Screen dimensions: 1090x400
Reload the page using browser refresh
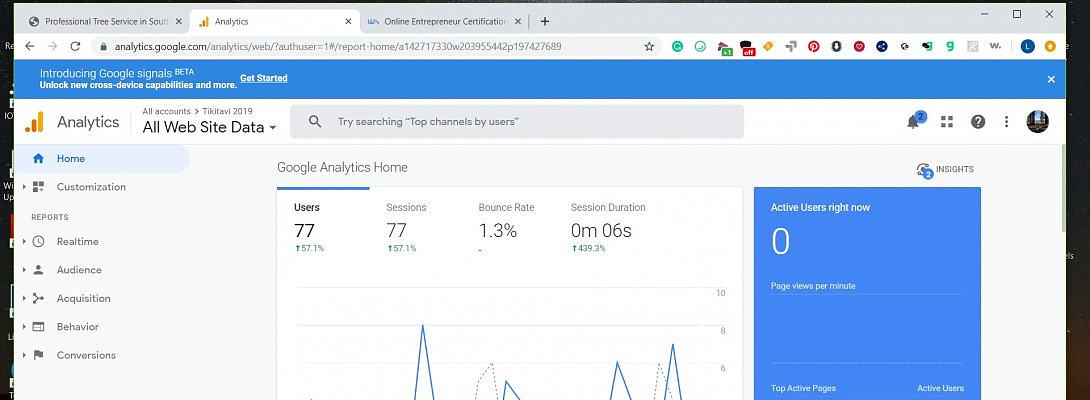tap(74, 46)
